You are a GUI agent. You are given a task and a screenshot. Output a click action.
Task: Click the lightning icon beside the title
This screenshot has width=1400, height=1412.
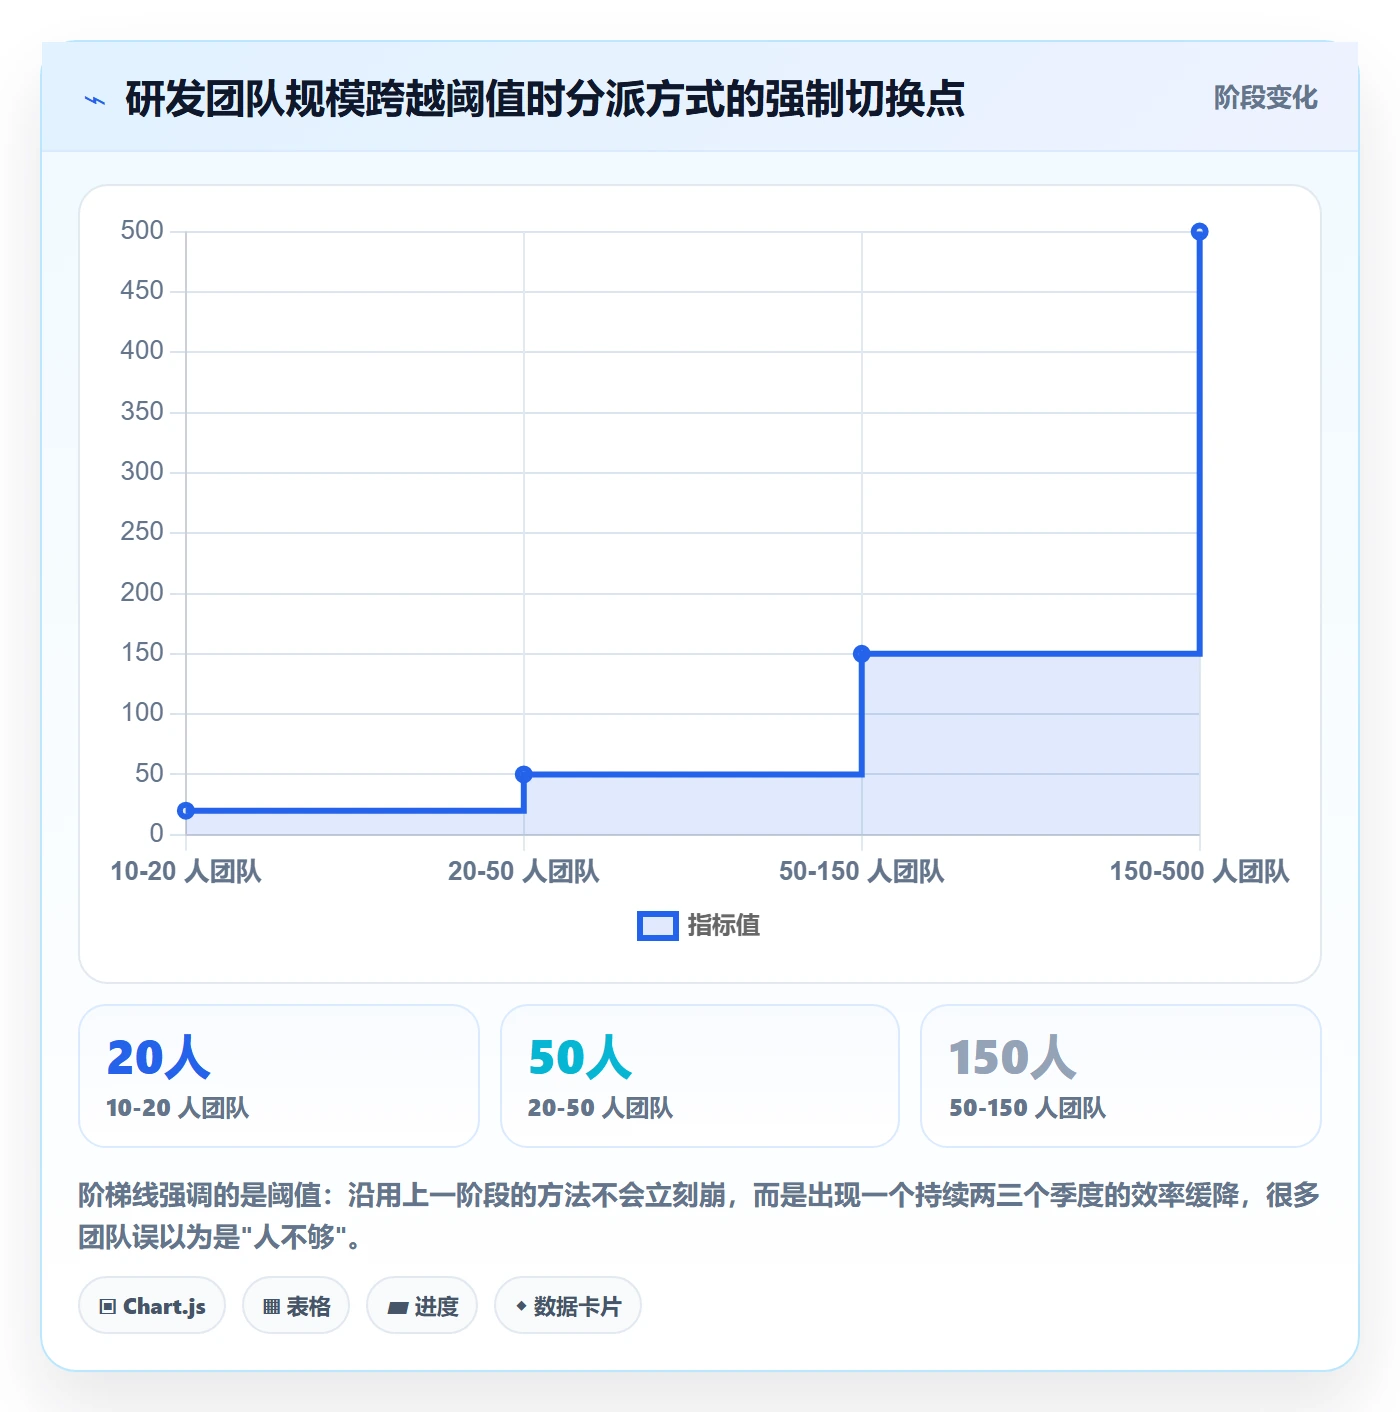[95, 100]
